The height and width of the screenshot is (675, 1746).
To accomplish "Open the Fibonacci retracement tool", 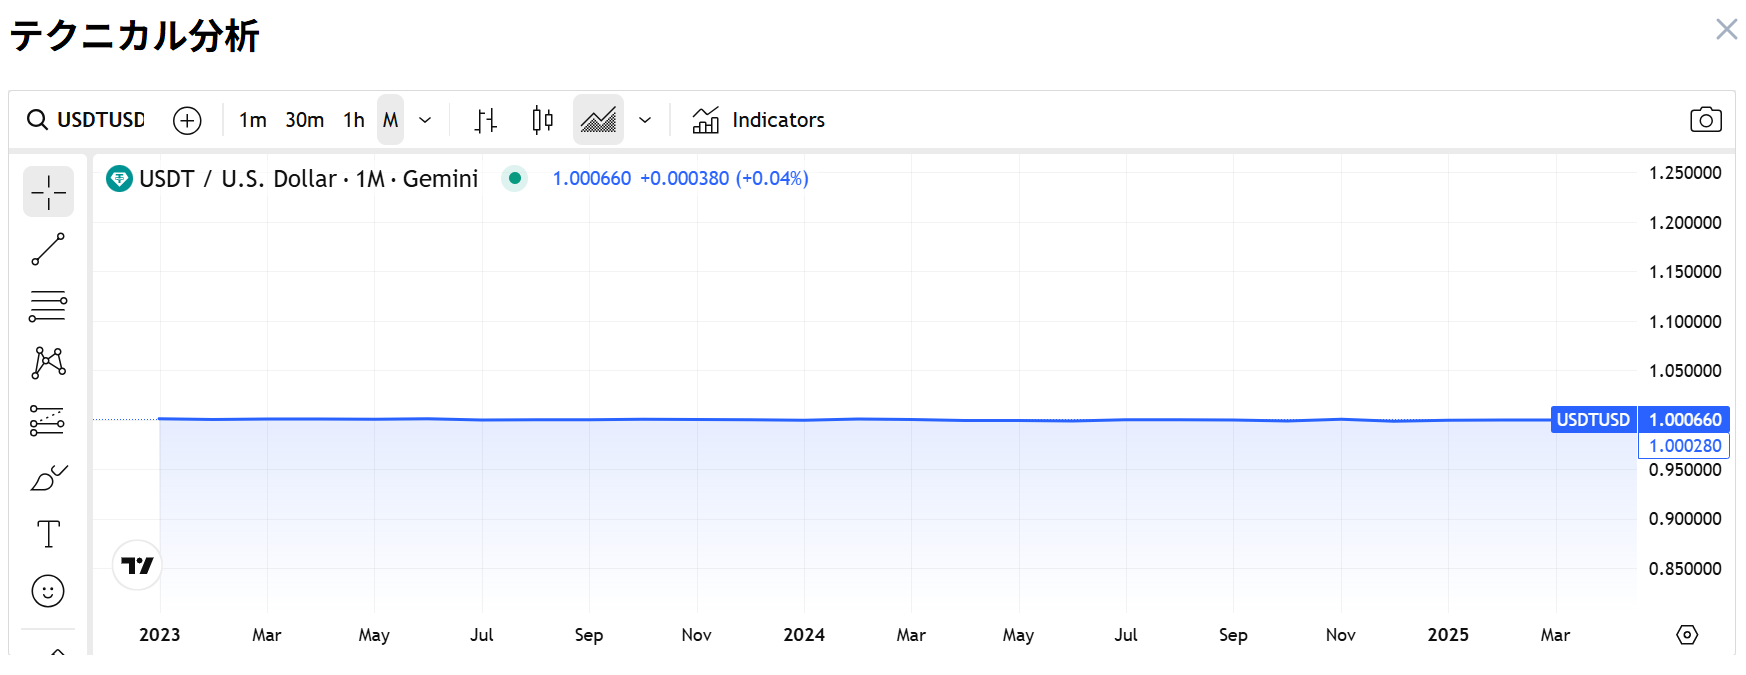I will click(48, 306).
